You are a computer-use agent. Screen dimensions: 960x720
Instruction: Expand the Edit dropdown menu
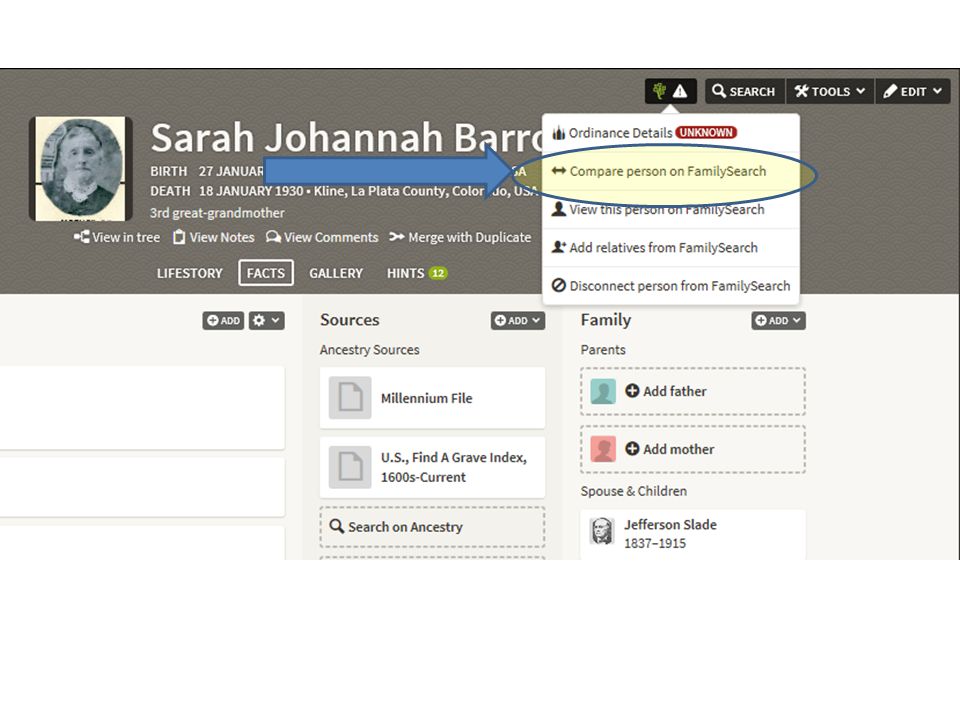click(x=913, y=91)
